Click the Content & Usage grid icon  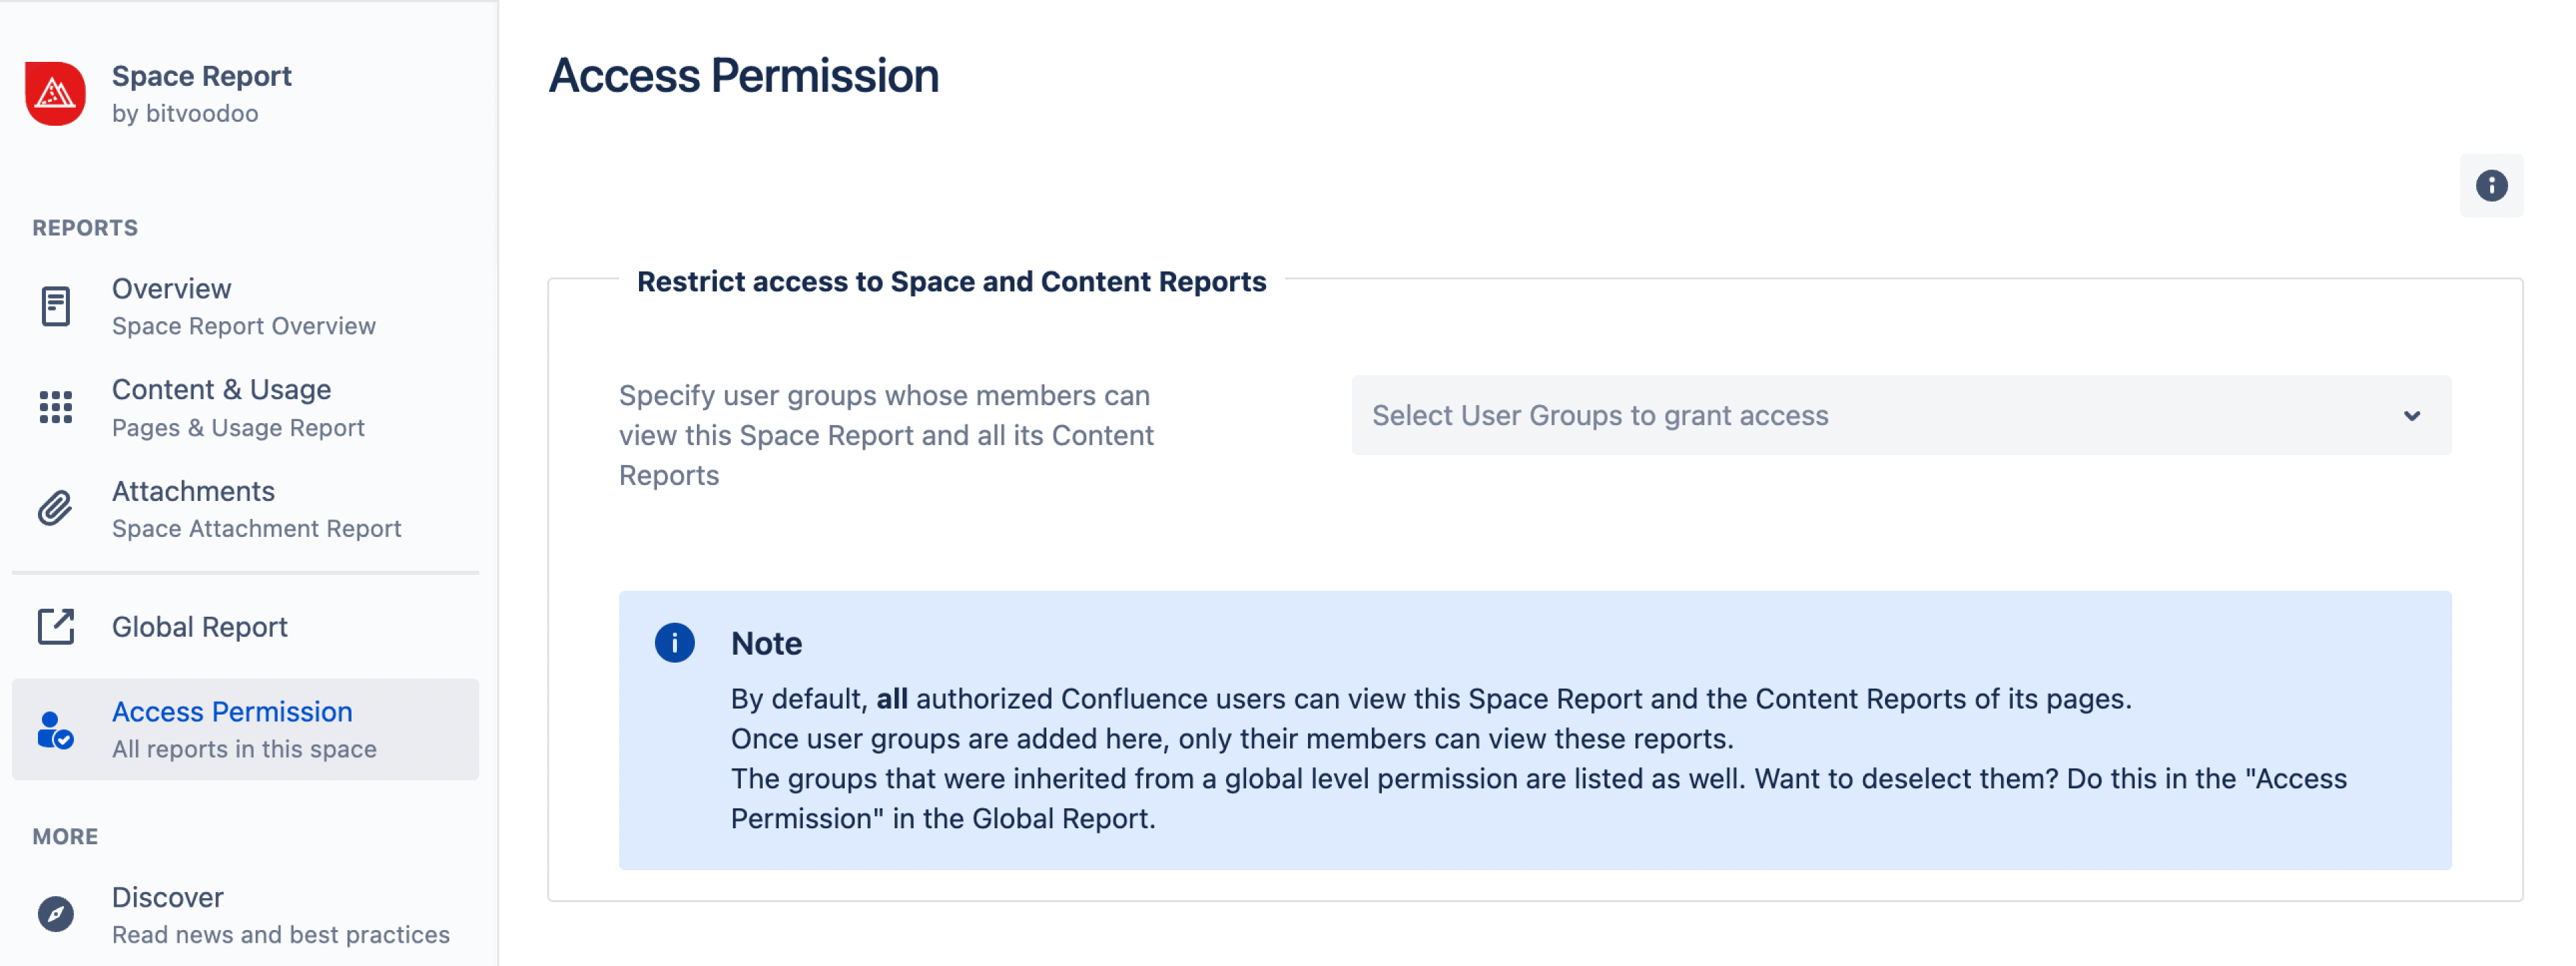(56, 407)
